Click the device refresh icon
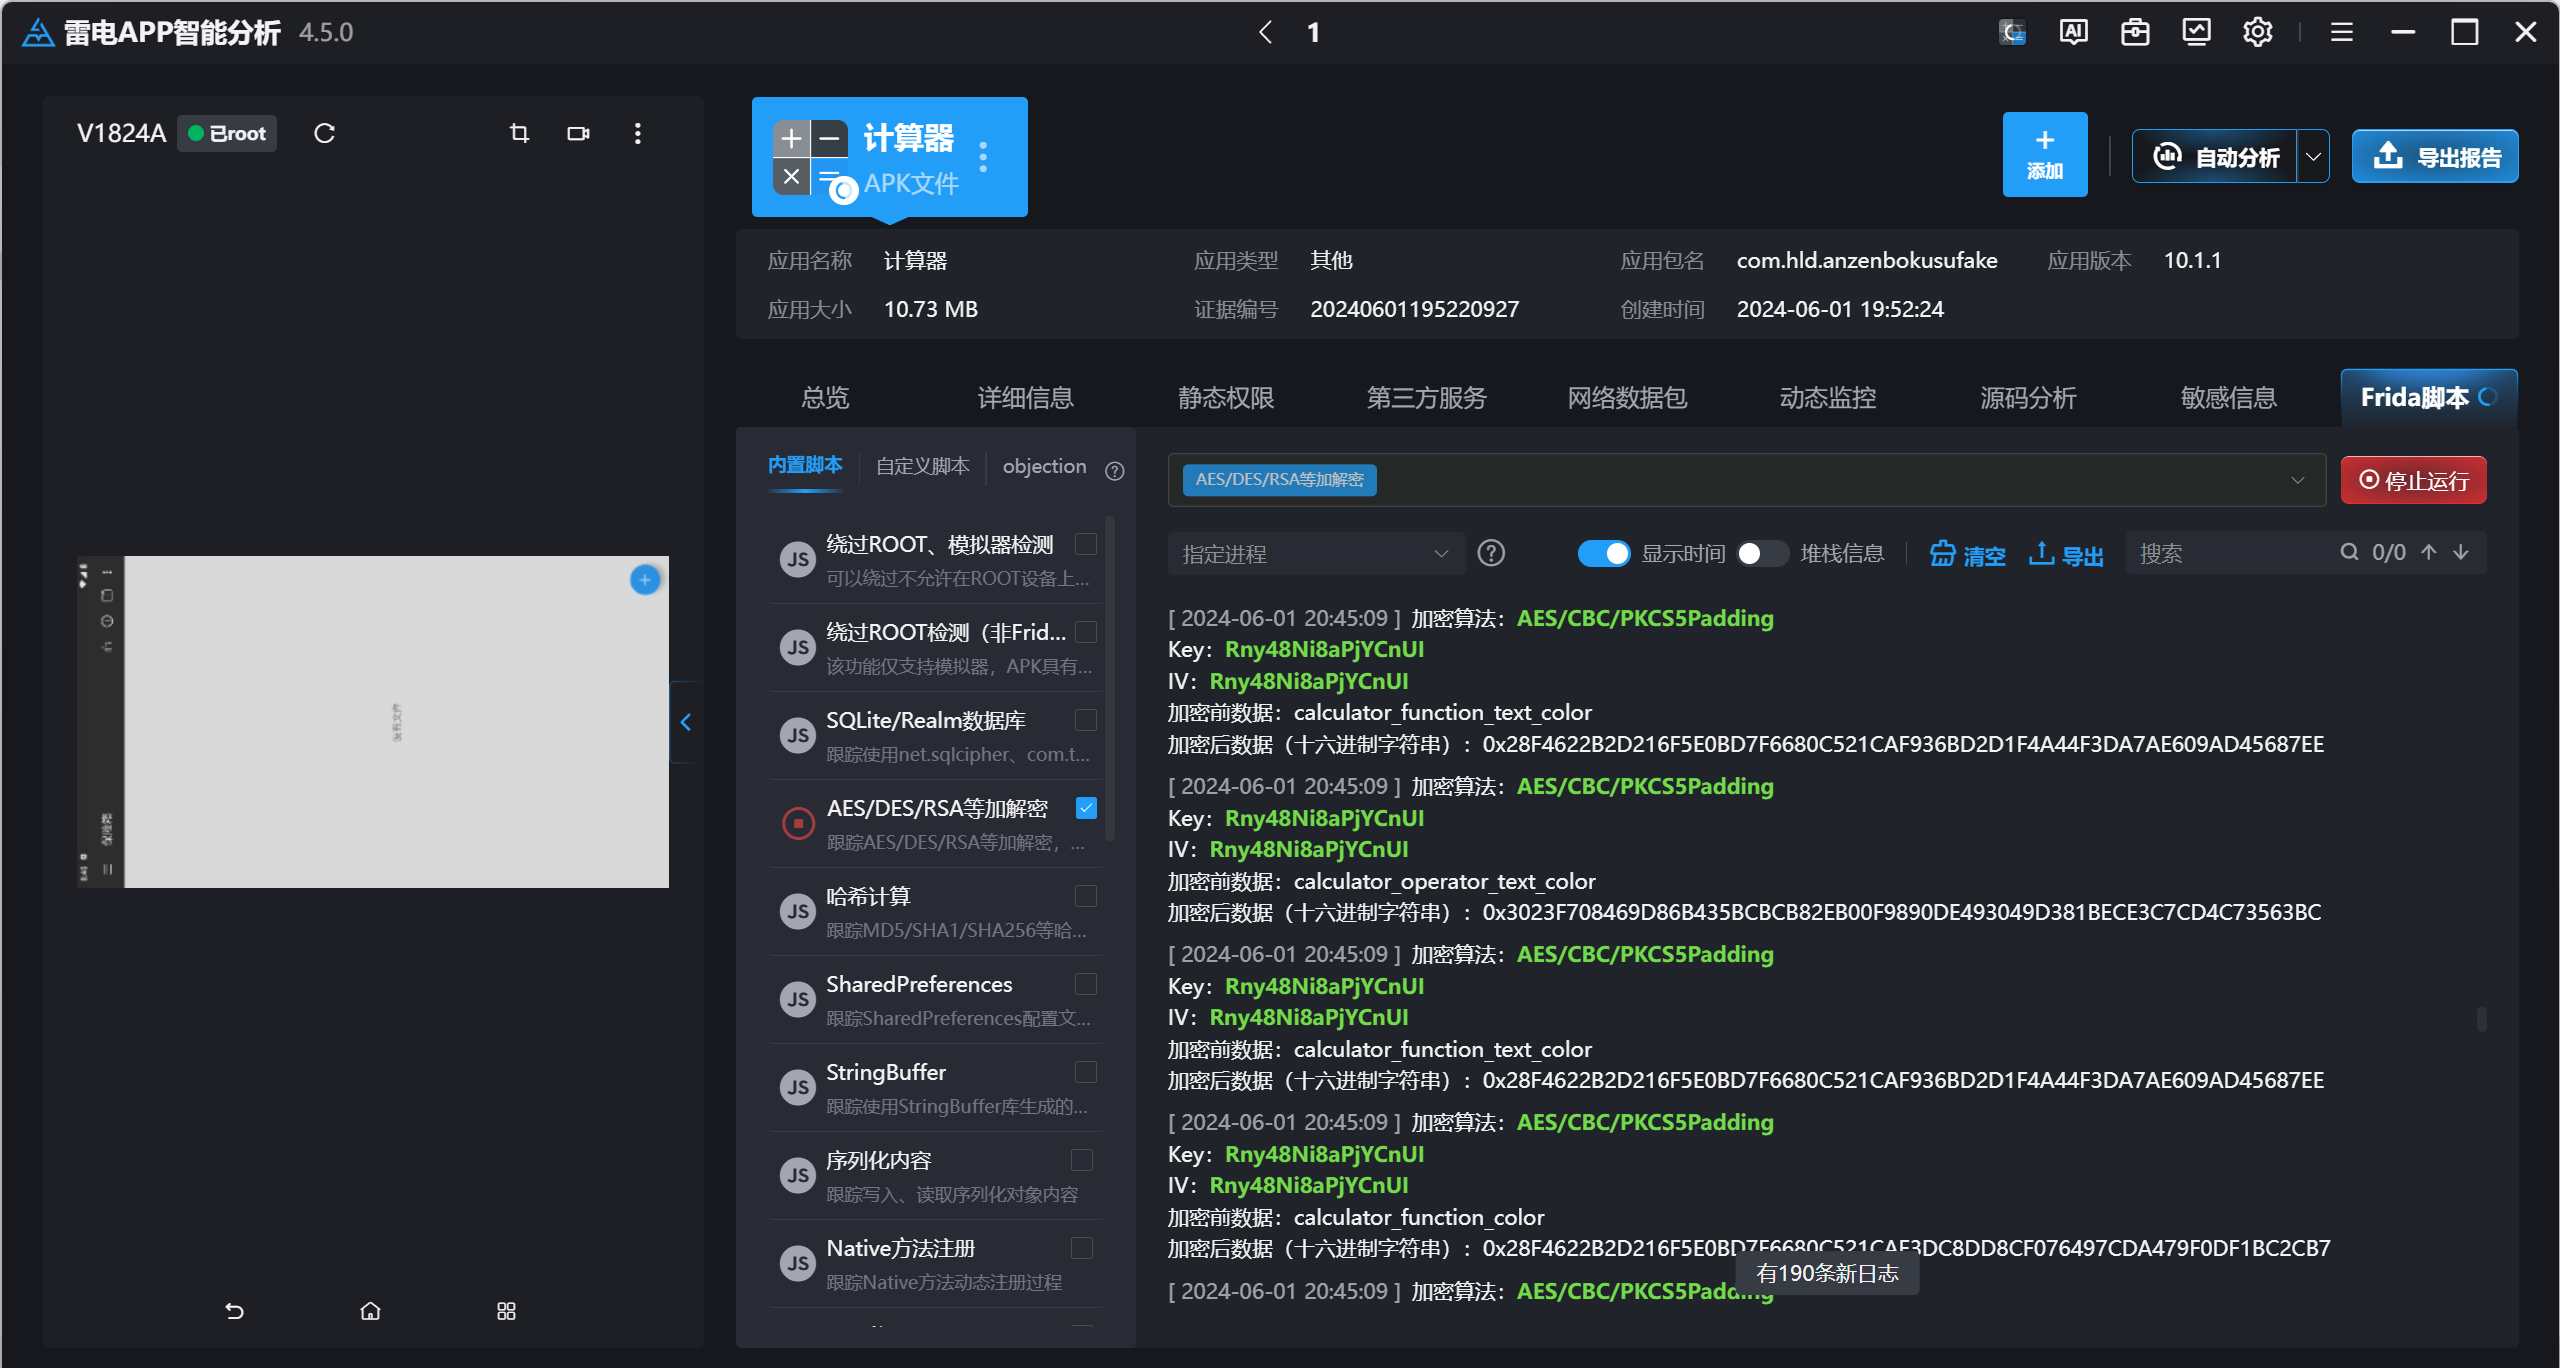 324,133
